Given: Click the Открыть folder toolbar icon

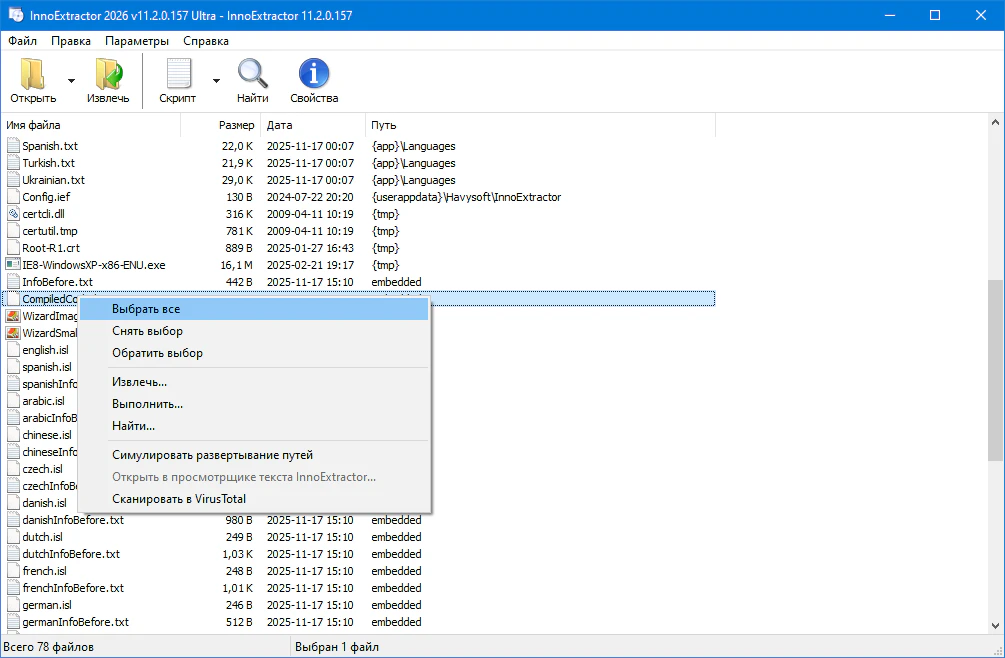Looking at the screenshot, I should [x=33, y=75].
